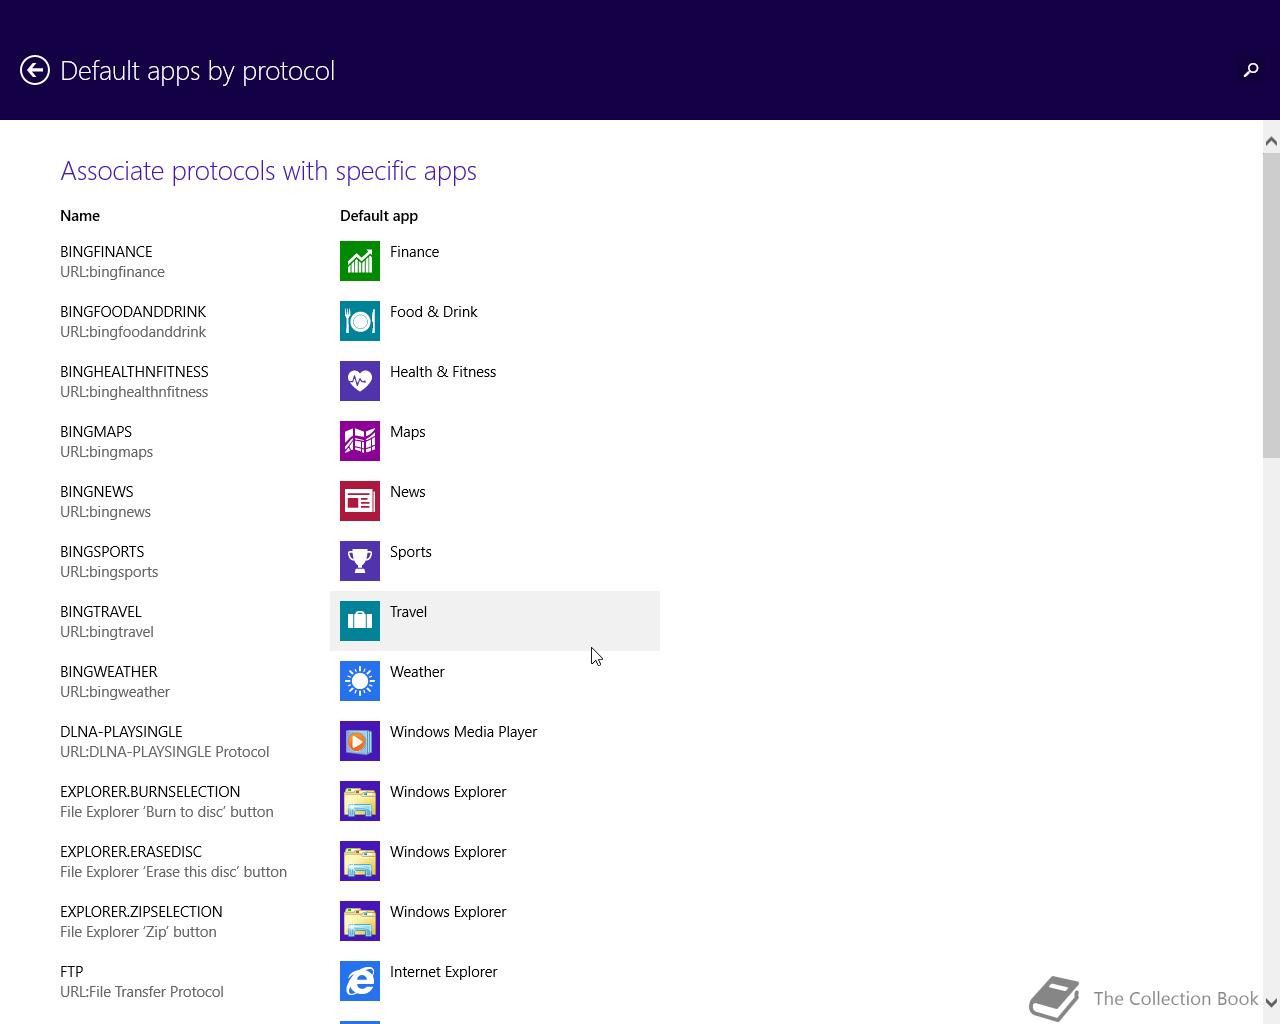Click the vertical scrollbar thumb

1271,305
